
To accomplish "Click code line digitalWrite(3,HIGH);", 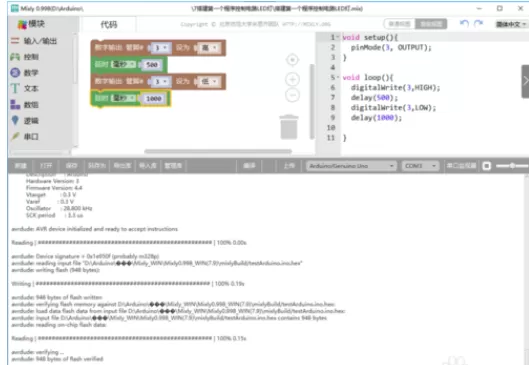I will pos(395,88).
